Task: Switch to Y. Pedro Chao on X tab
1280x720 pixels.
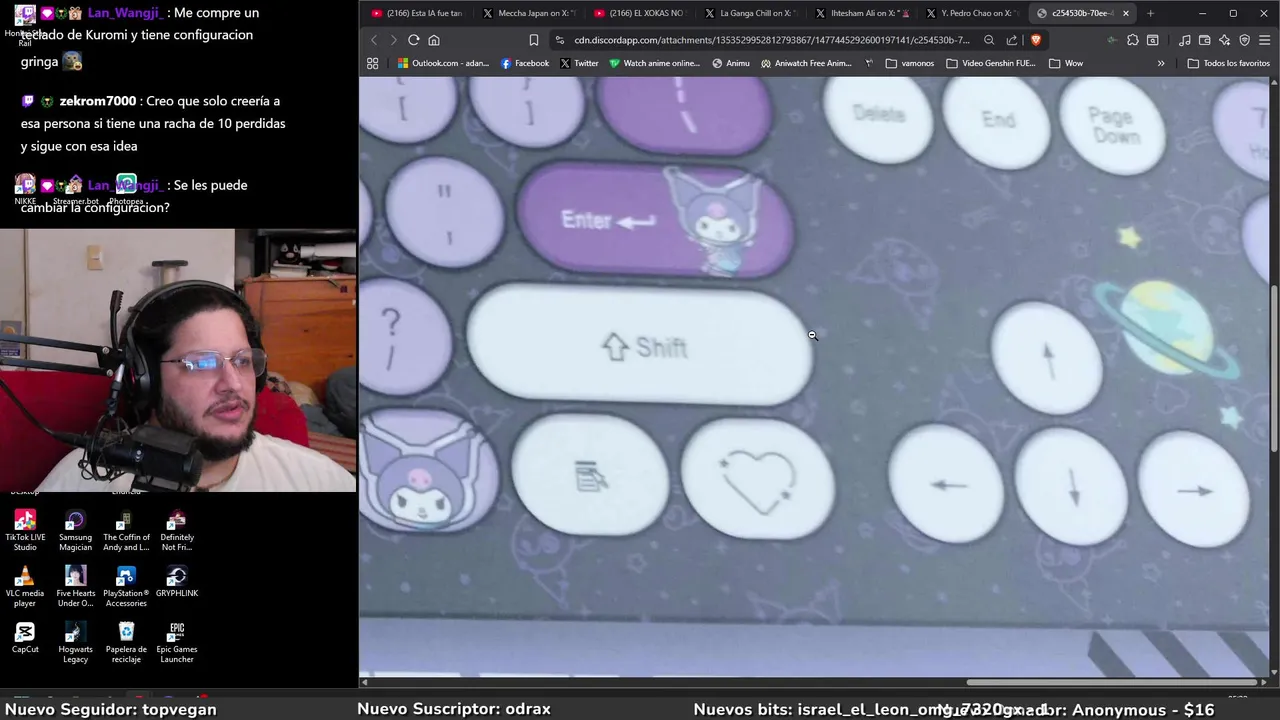Action: [x=972, y=13]
